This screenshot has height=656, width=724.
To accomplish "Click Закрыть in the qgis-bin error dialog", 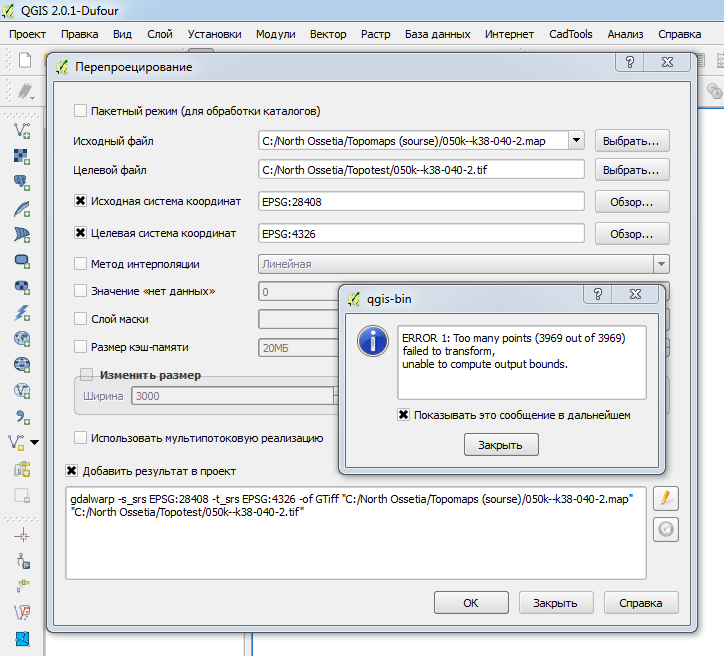I will (501, 445).
